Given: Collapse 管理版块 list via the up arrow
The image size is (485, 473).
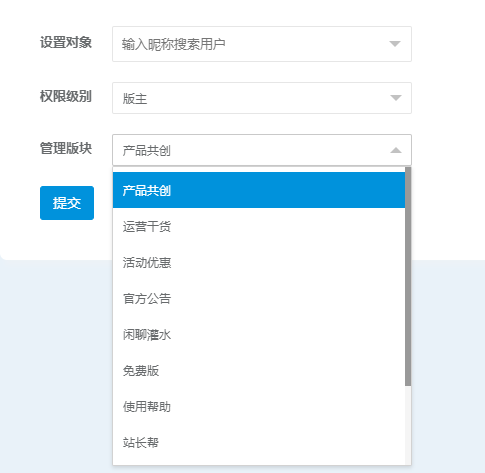Looking at the screenshot, I should coord(396,150).
